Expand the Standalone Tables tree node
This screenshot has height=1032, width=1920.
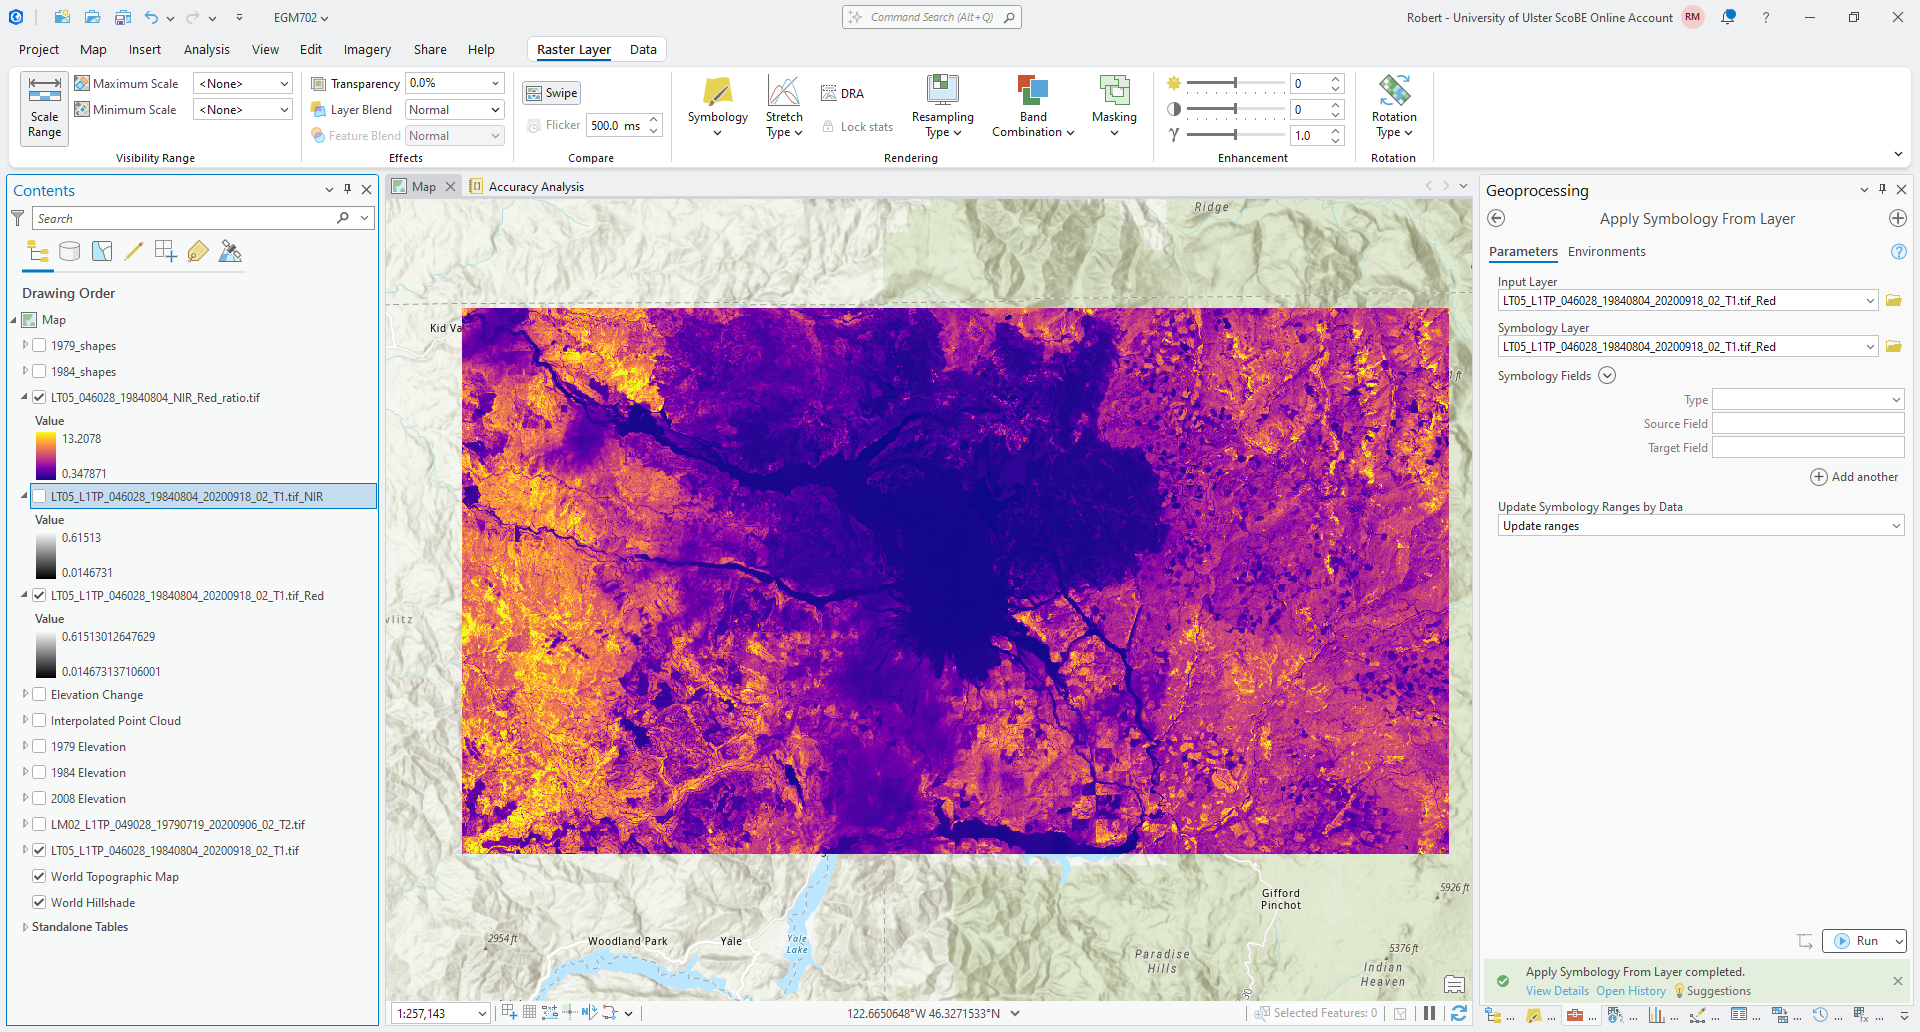pos(25,927)
